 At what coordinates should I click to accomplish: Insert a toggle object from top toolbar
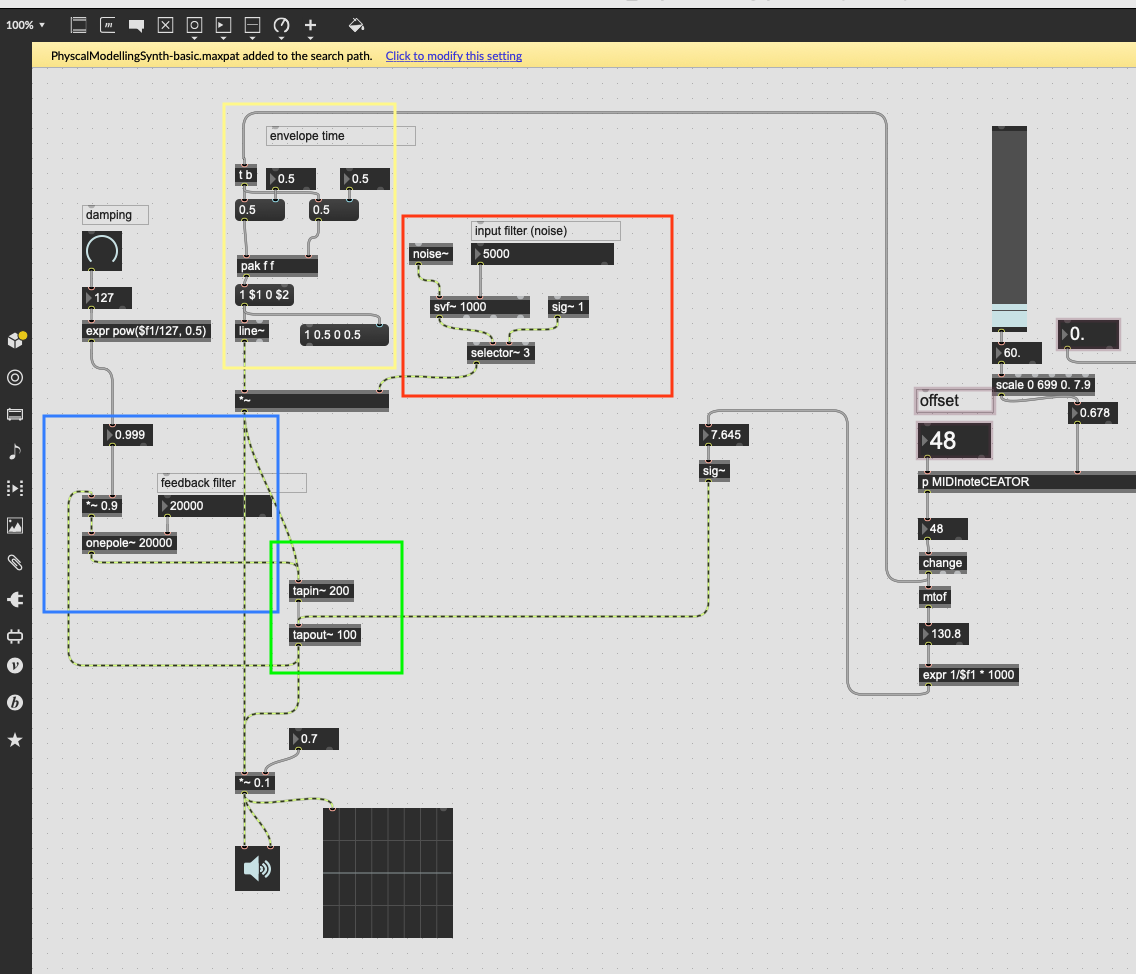tap(166, 24)
